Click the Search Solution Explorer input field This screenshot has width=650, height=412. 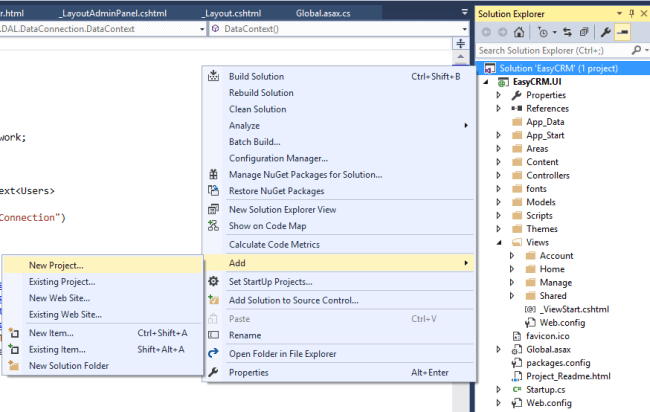pyautogui.click(x=553, y=51)
